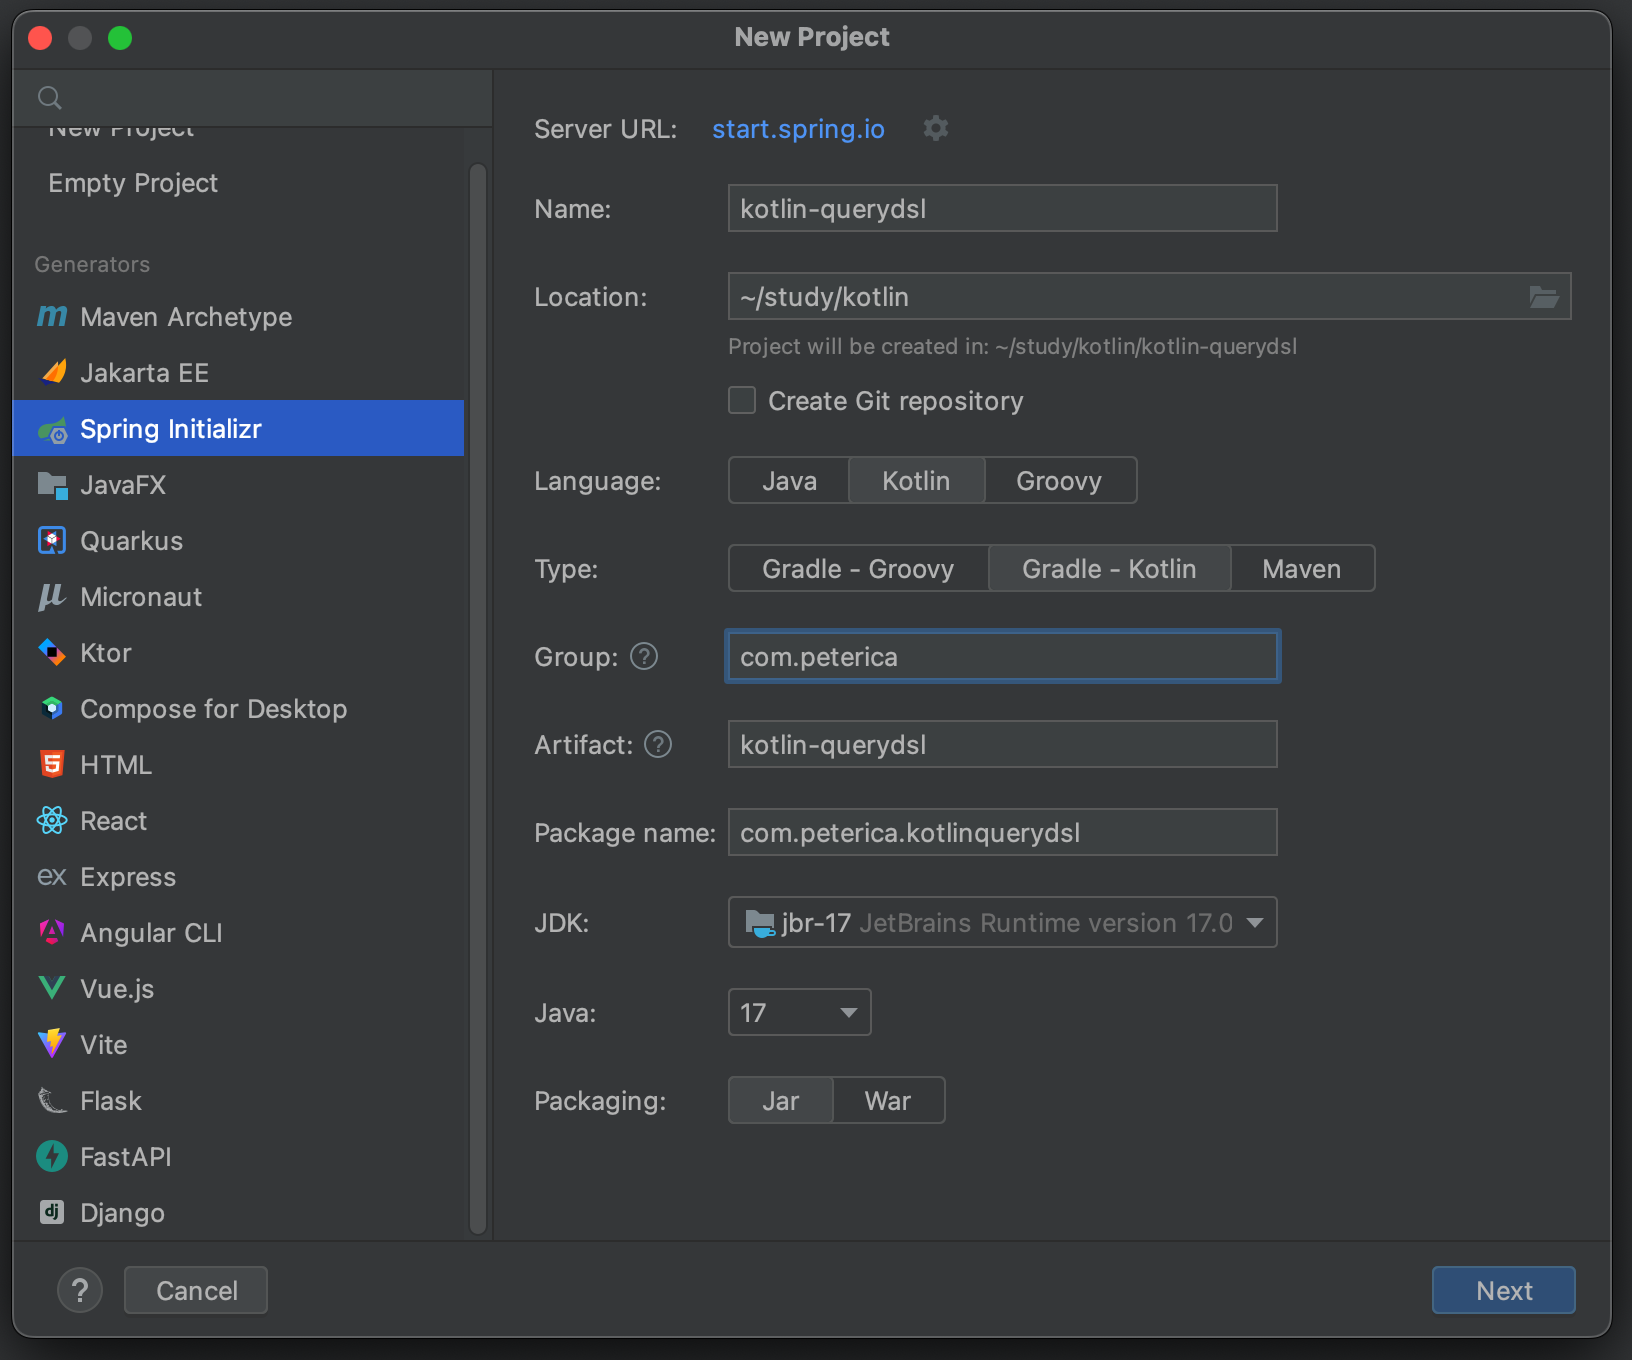This screenshot has width=1632, height=1360.
Task: Select Maven Archetype from Generators
Action: tap(238, 317)
